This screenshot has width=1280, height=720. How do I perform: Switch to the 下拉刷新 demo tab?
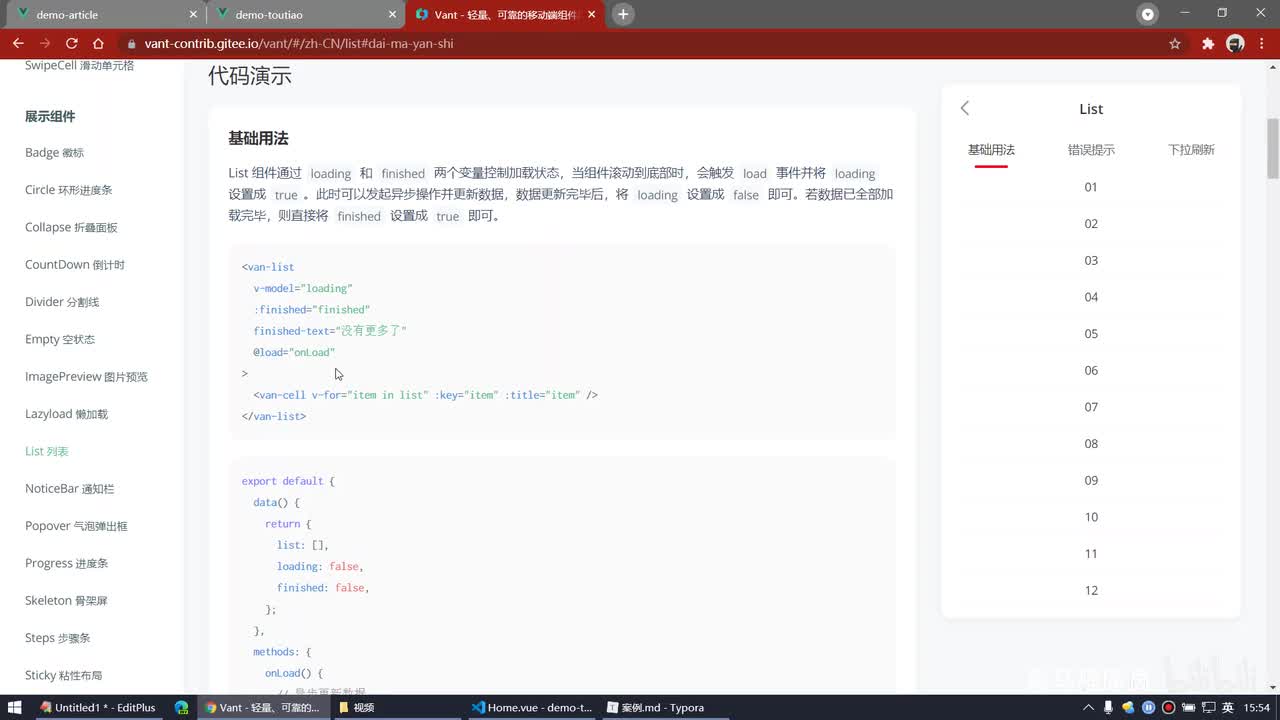pos(1191,150)
